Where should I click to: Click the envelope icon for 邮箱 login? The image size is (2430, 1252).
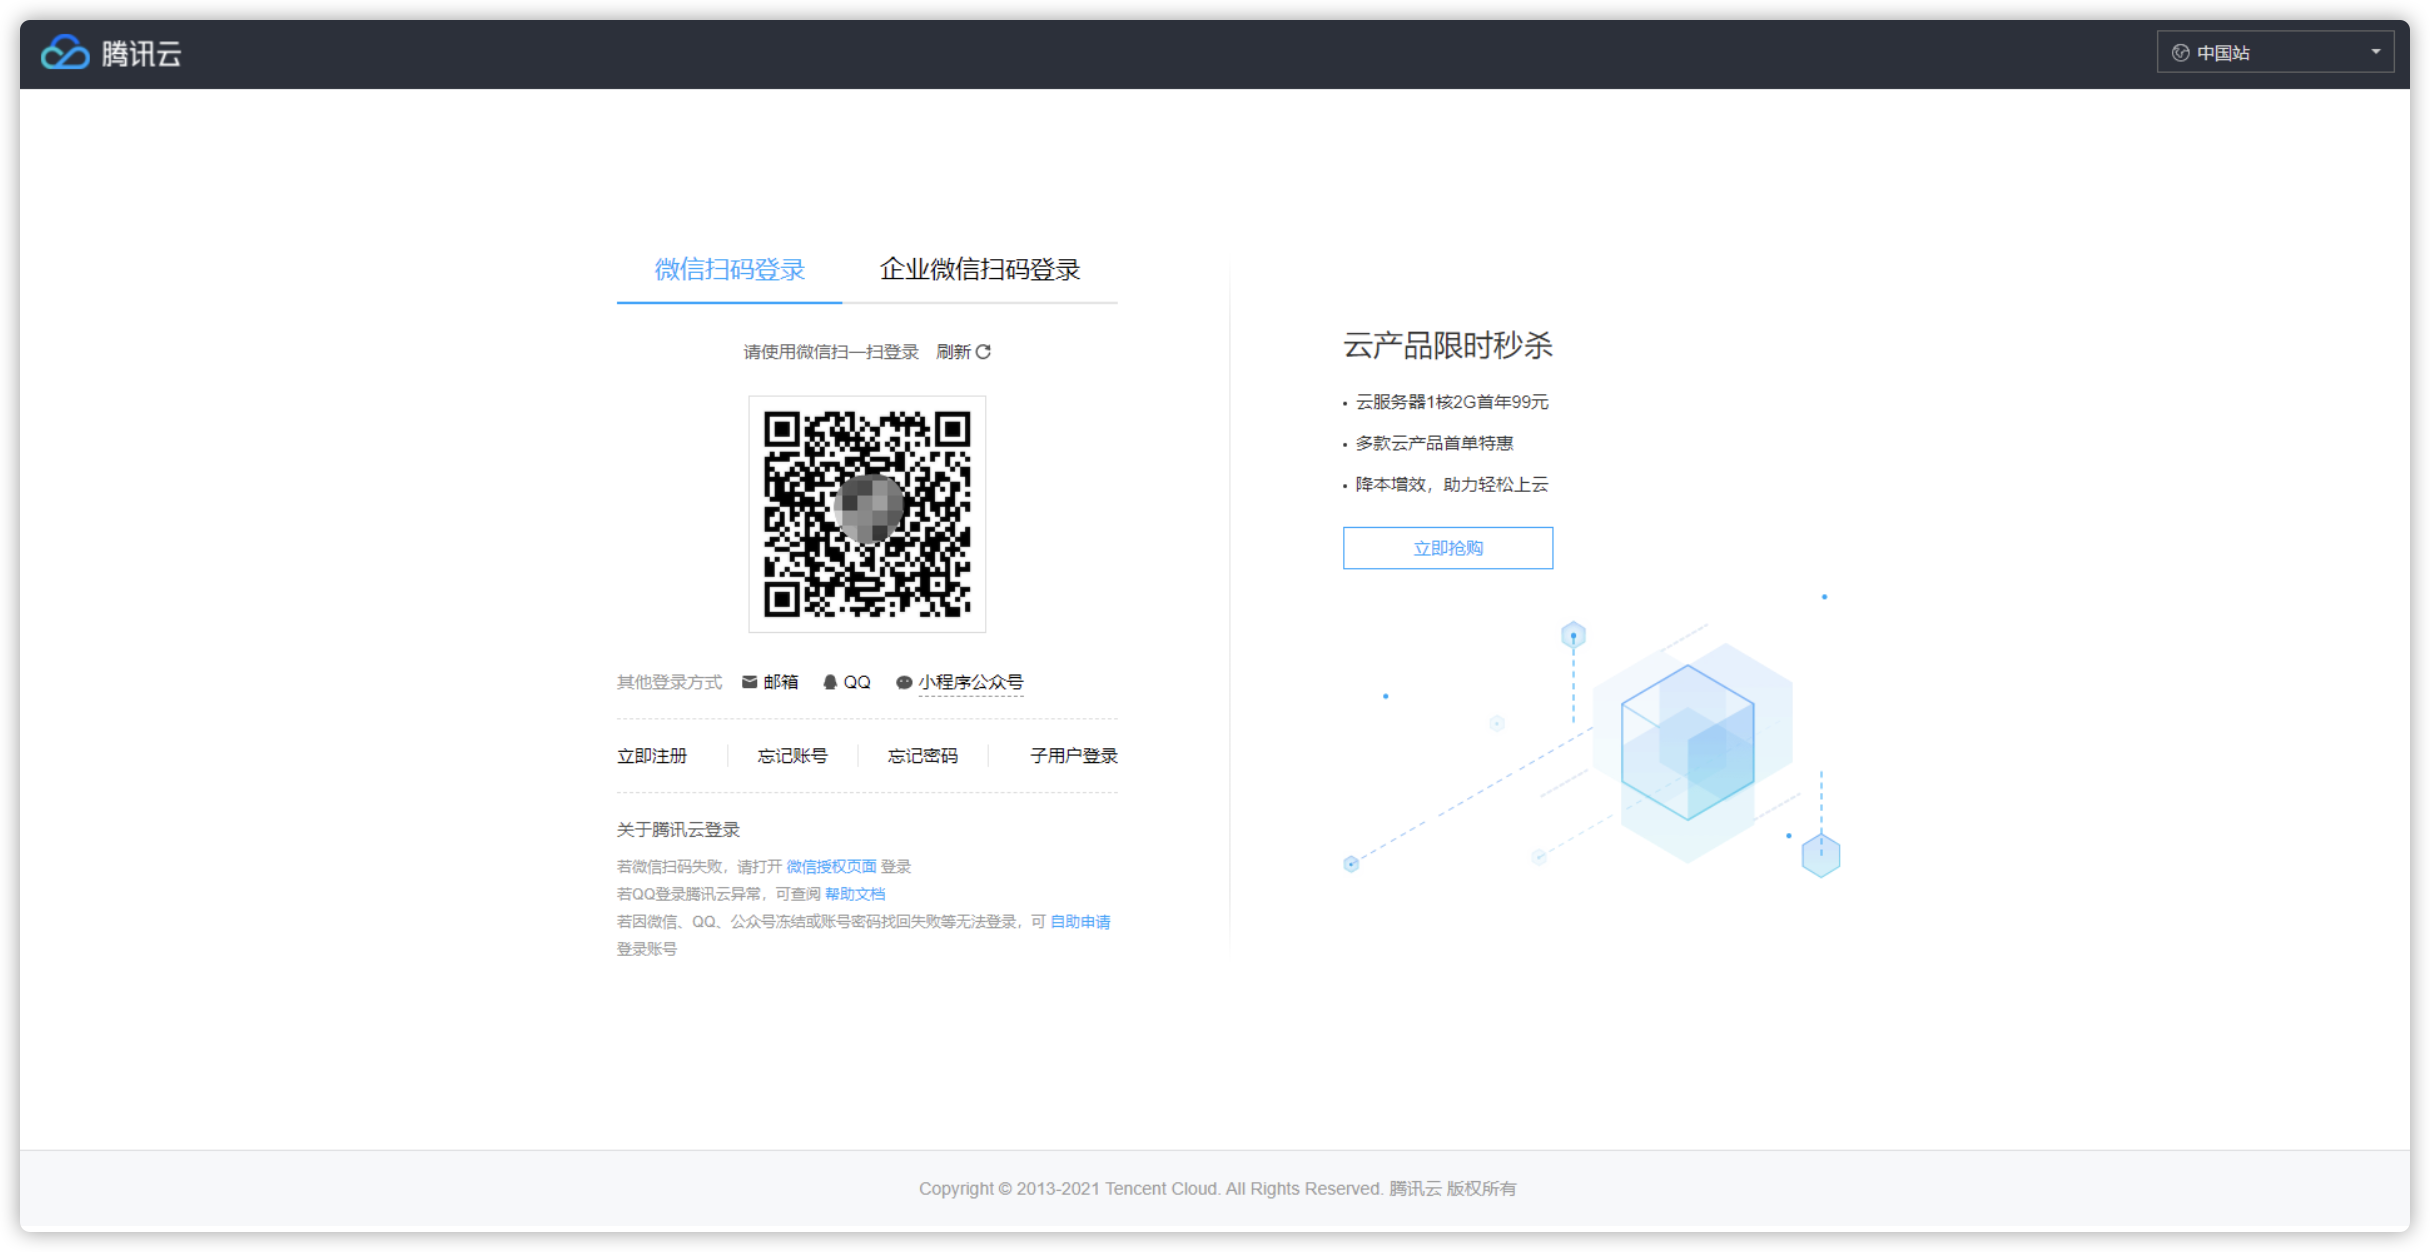[749, 682]
